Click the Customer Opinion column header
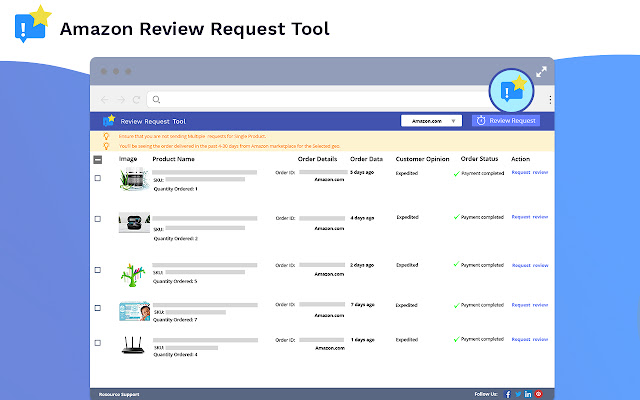The width and height of the screenshot is (640, 400). pos(422,159)
